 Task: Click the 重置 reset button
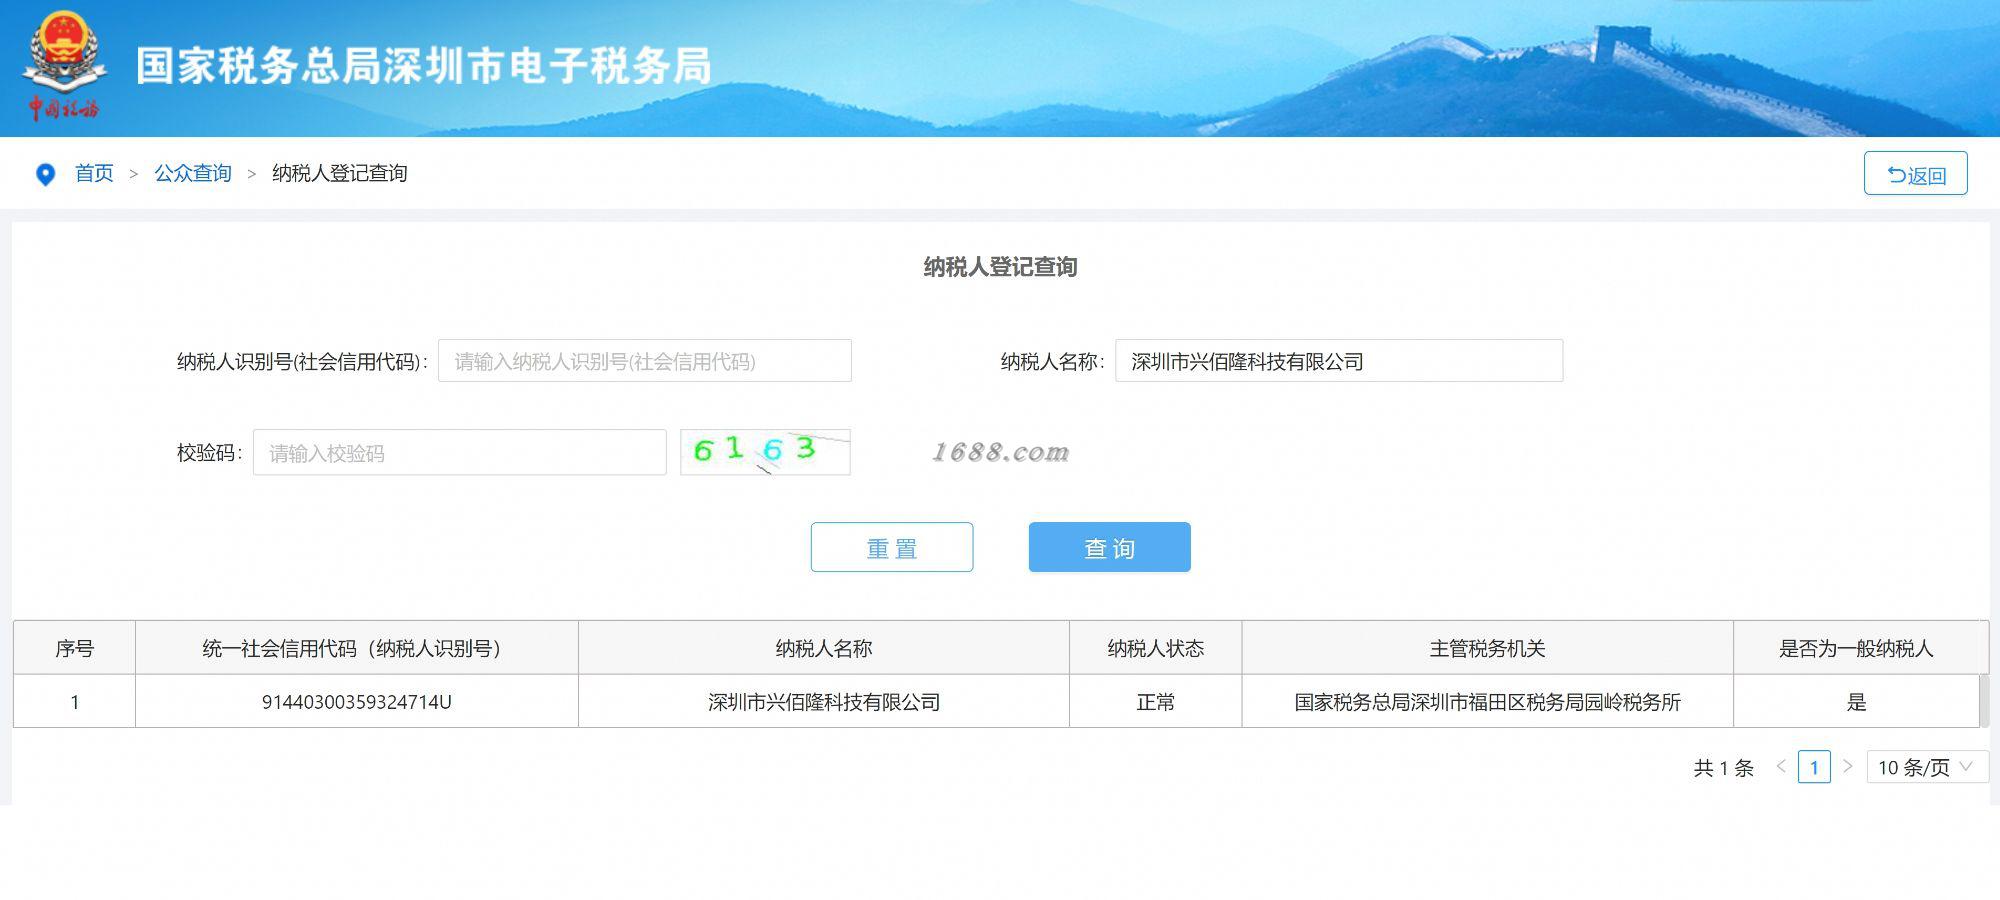(892, 547)
